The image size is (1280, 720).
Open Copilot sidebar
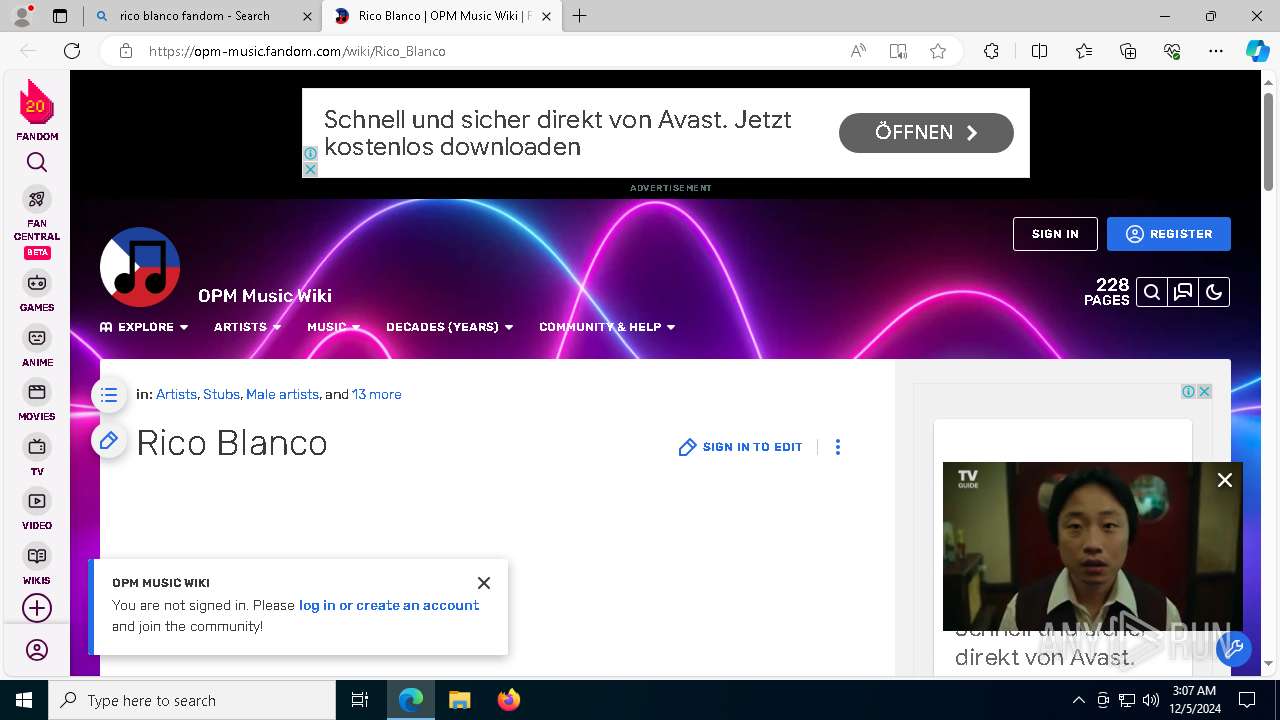tap(1257, 51)
